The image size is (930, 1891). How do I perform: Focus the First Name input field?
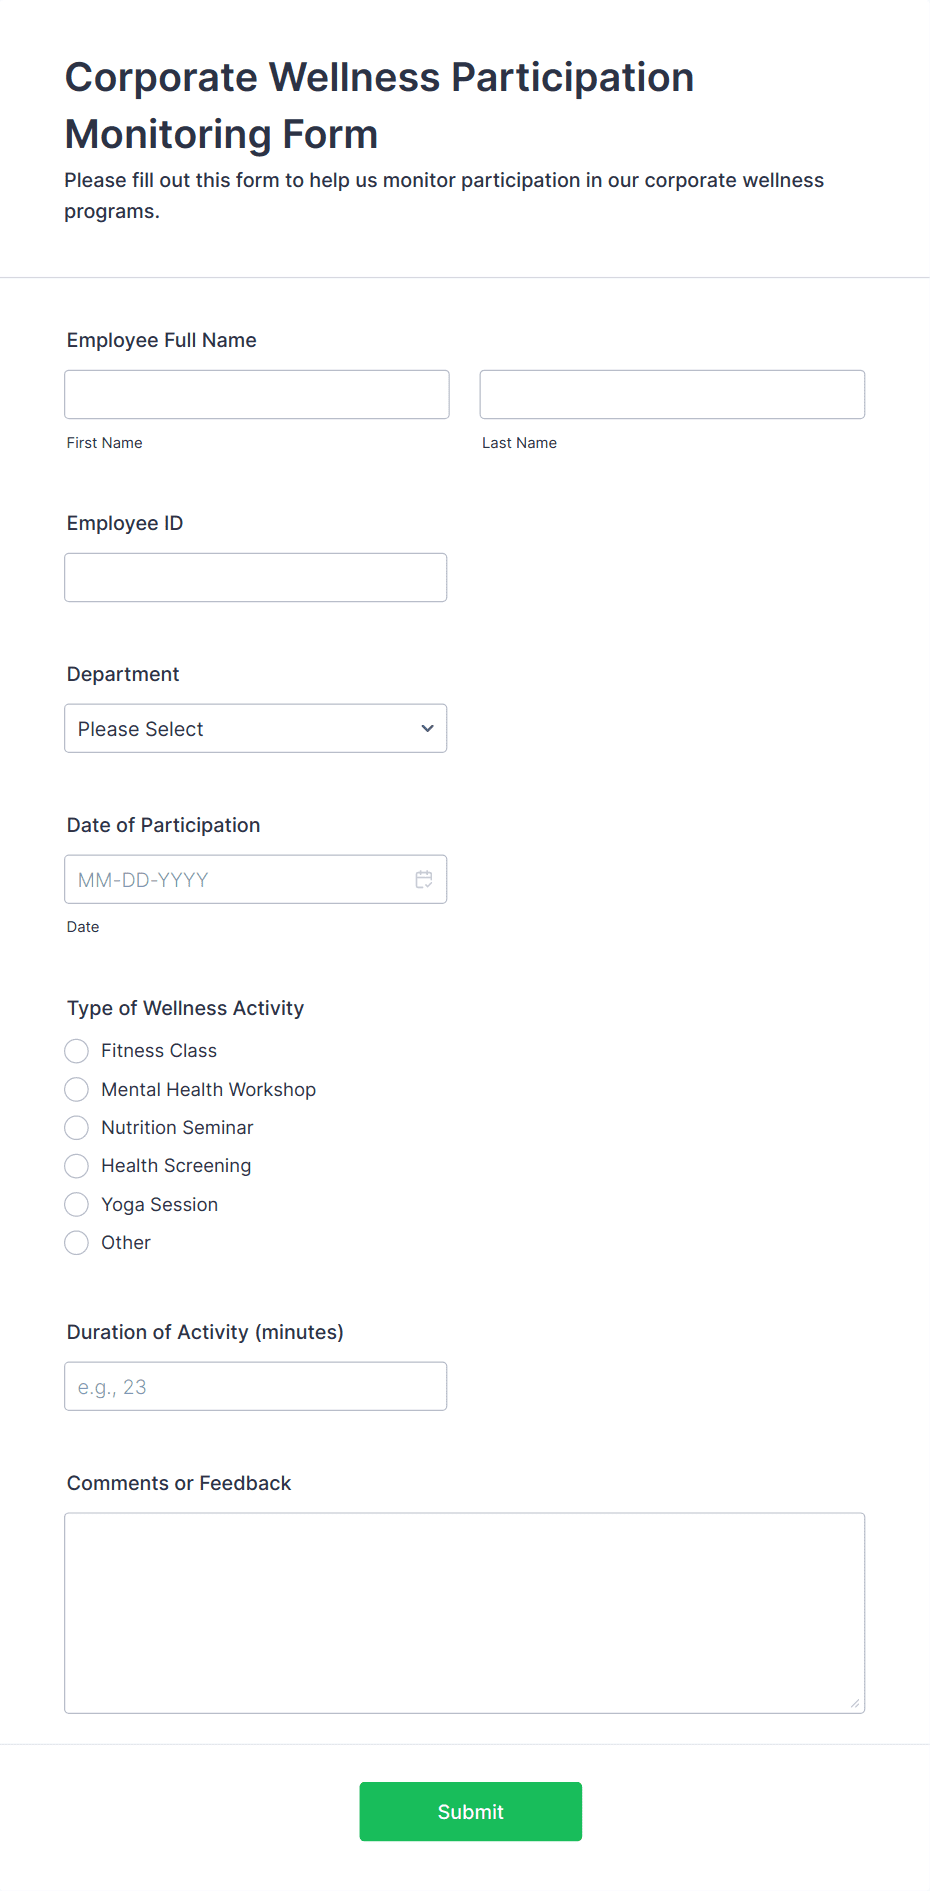(x=257, y=394)
